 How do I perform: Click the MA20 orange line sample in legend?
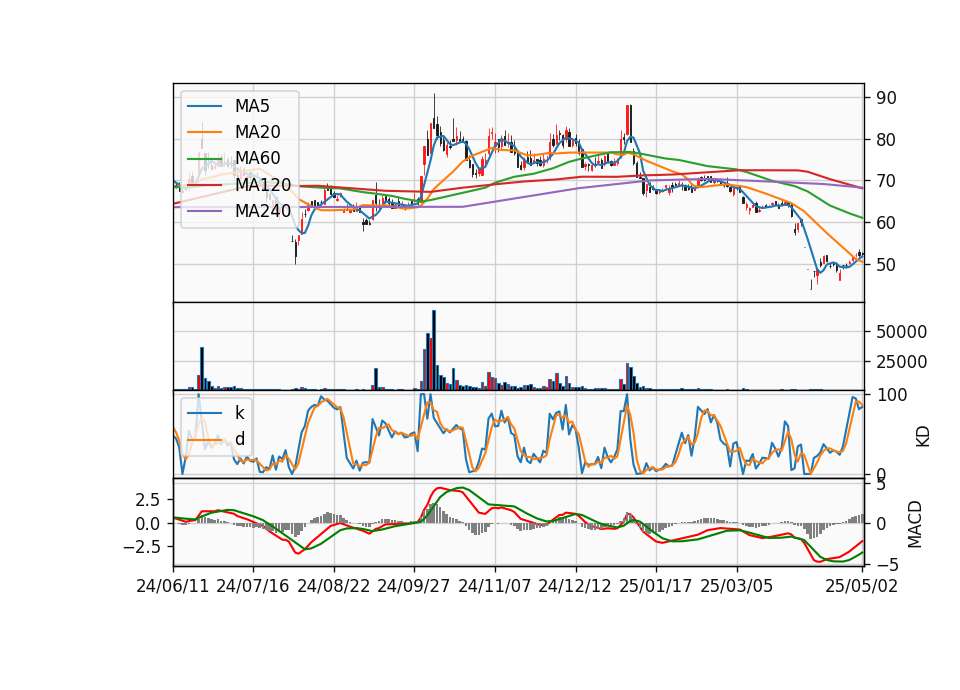204,132
